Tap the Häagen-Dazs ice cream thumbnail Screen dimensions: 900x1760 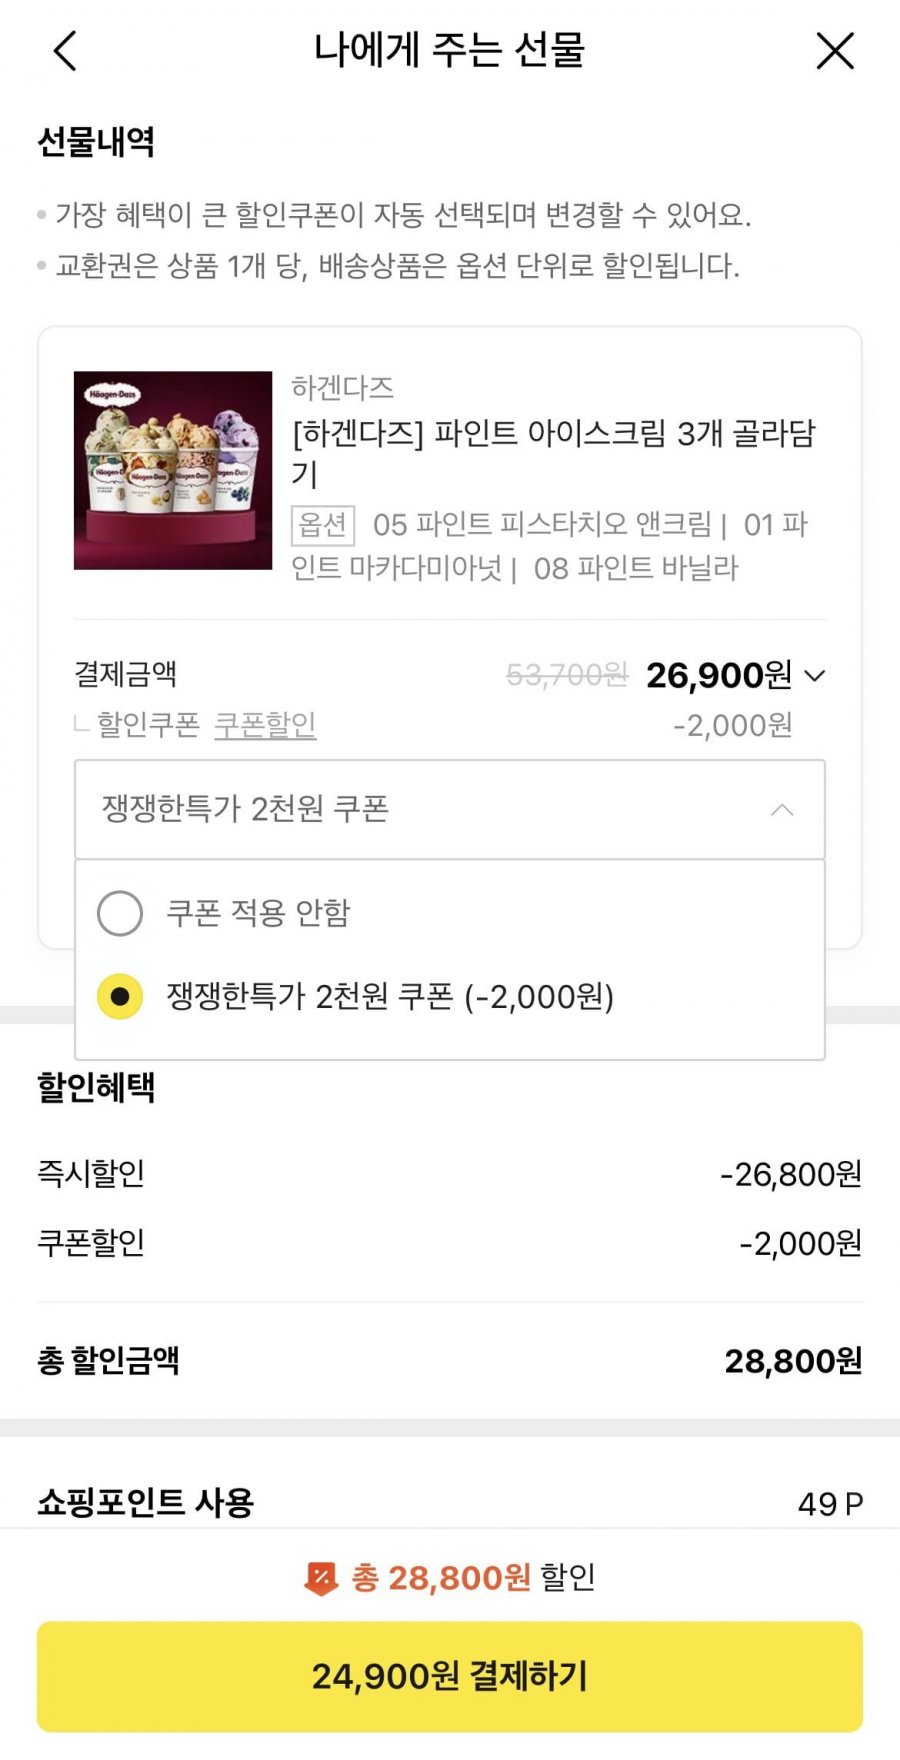(173, 470)
